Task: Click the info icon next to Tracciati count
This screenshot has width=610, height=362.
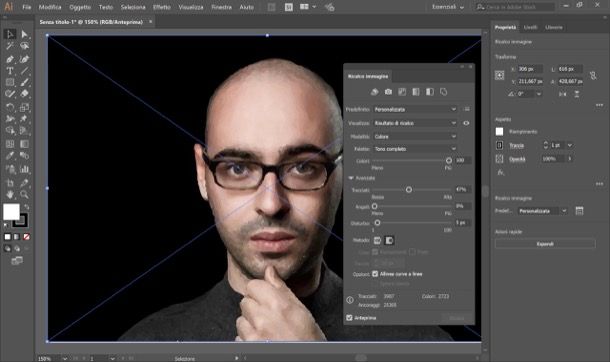Action: 350,300
